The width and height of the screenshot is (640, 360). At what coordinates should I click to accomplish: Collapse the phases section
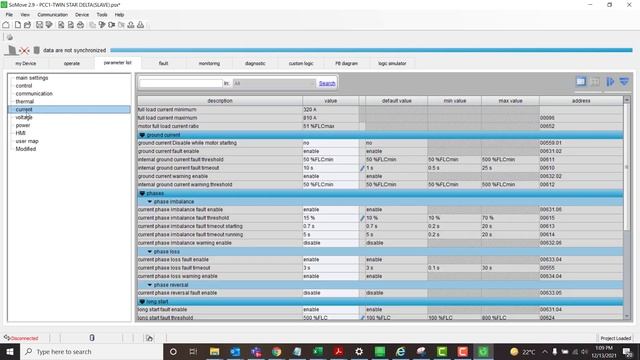(142, 193)
